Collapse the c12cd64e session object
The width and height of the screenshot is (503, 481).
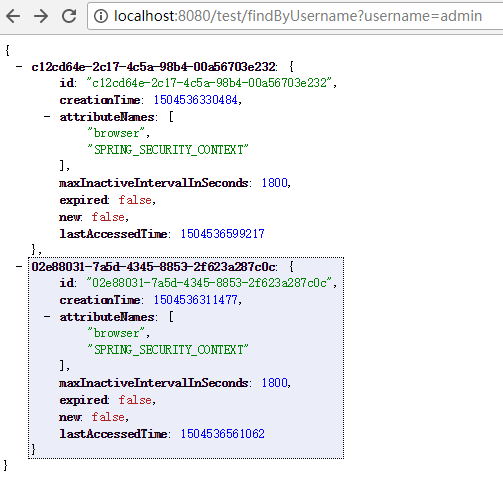click(19, 67)
